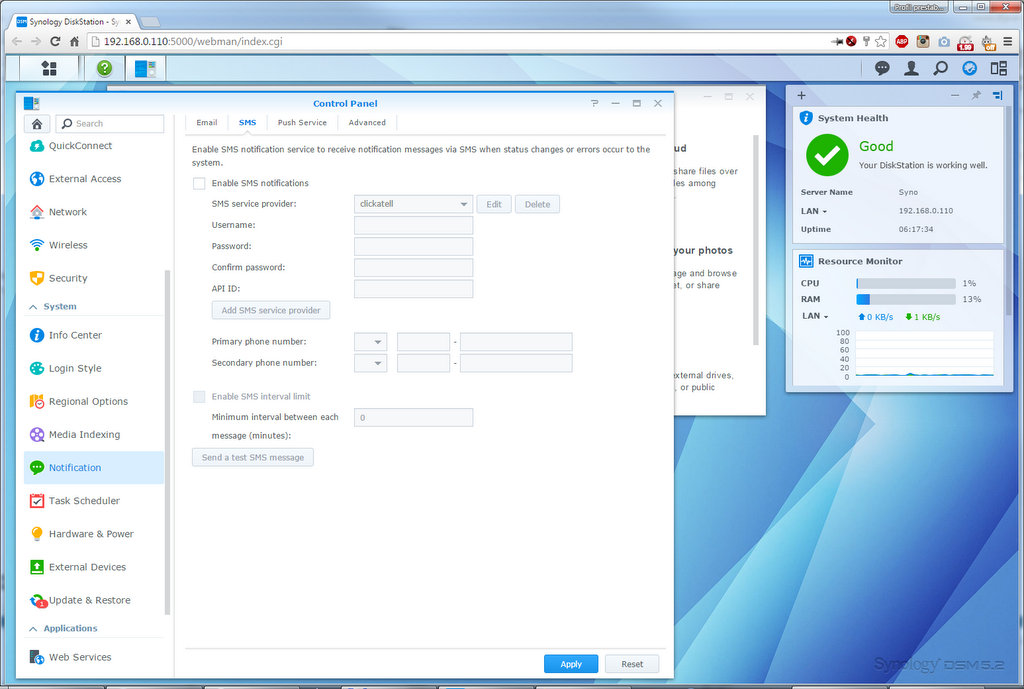Click Send a test SMS message

(x=253, y=457)
